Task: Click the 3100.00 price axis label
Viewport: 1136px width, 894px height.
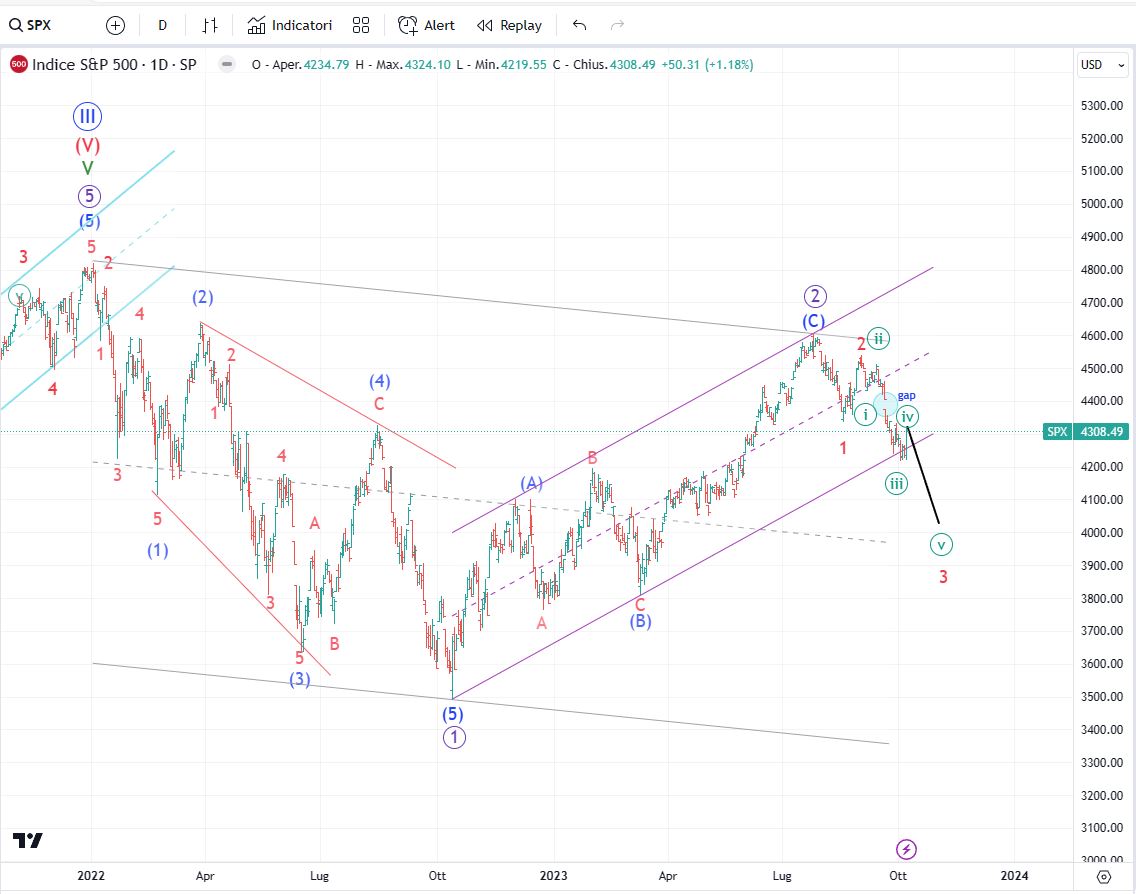Action: 1101,828
